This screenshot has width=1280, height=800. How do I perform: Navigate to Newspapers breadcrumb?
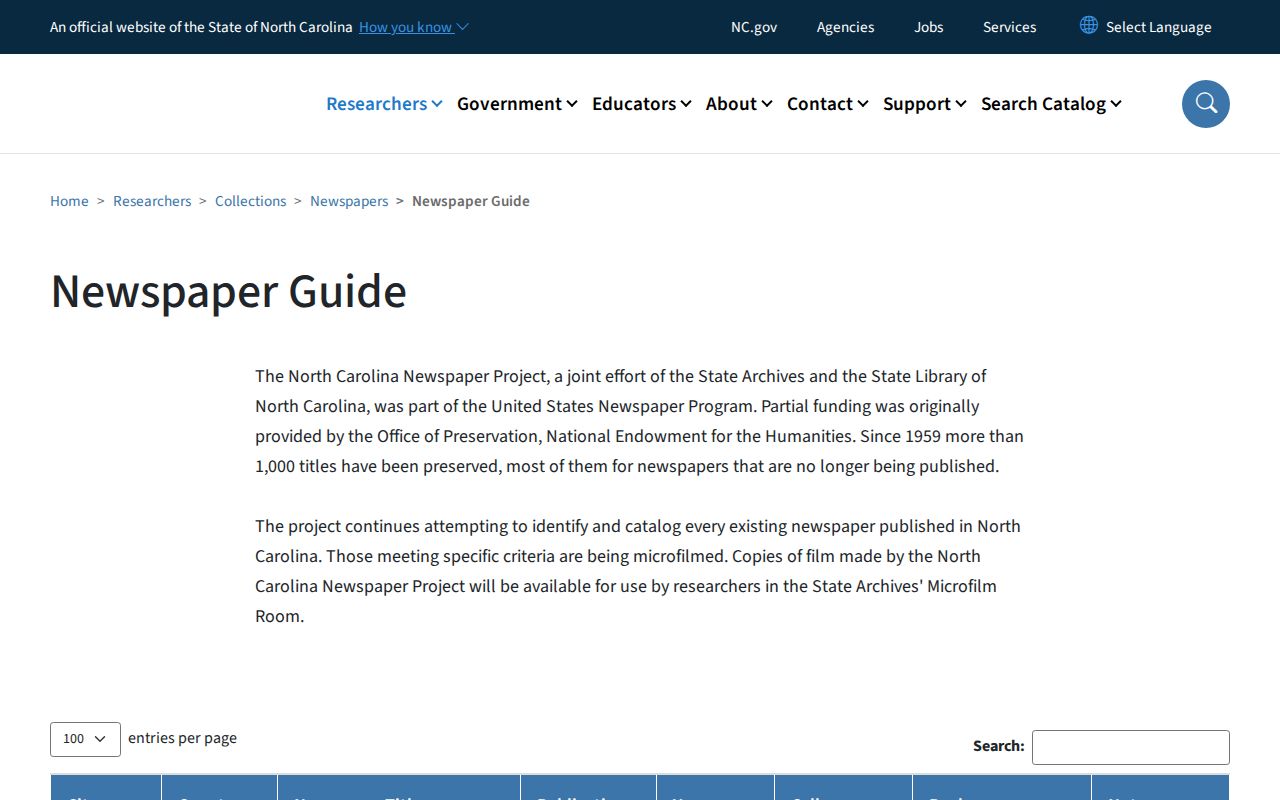(349, 201)
